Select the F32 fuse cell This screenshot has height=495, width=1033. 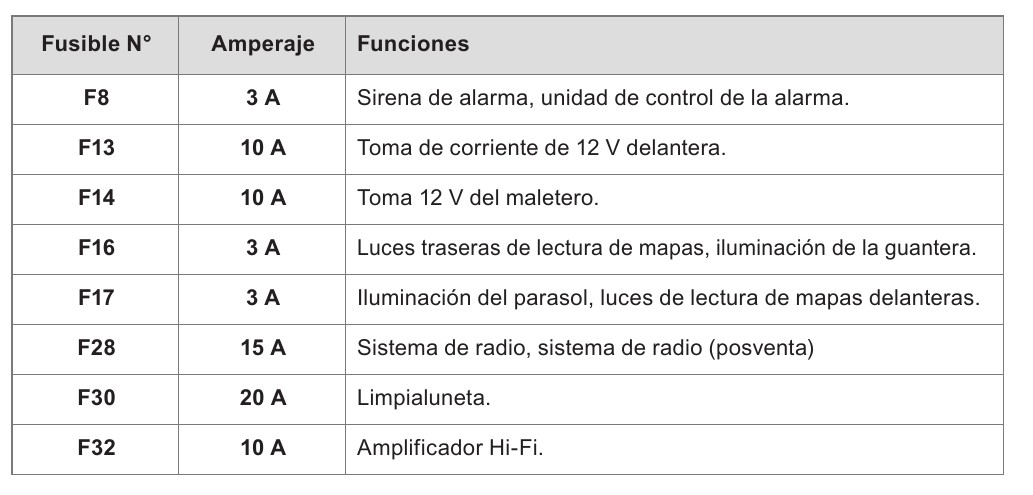pyautogui.click(x=96, y=448)
